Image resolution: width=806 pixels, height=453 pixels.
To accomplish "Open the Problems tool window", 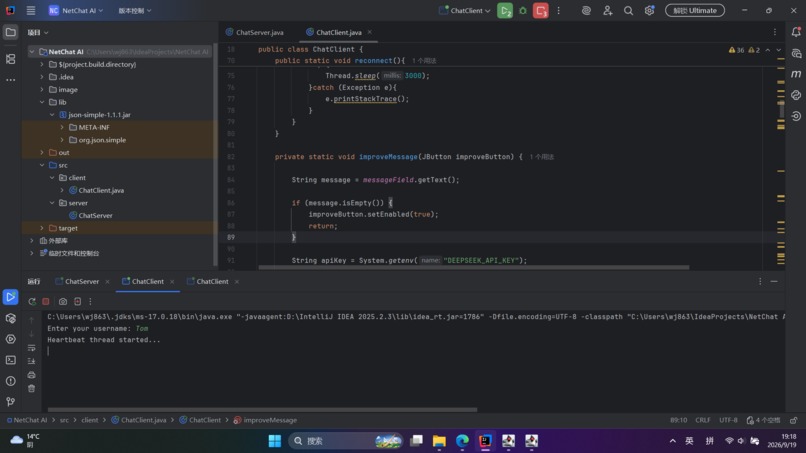I will [10, 381].
